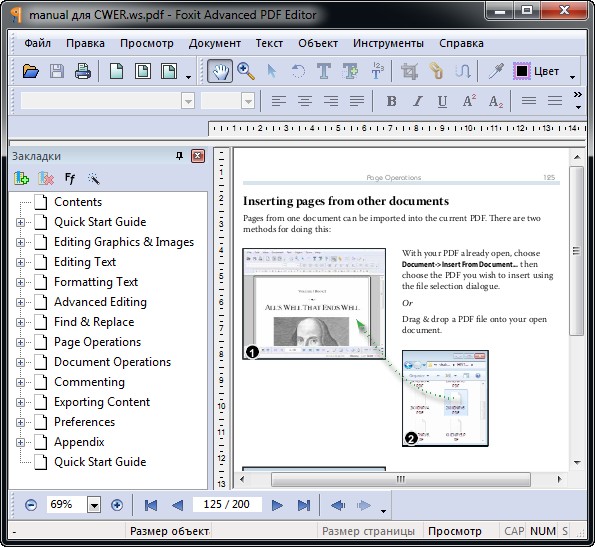The width and height of the screenshot is (595, 547).
Task: Expand the Editing Graphics & Images bookmark
Action: point(20,242)
